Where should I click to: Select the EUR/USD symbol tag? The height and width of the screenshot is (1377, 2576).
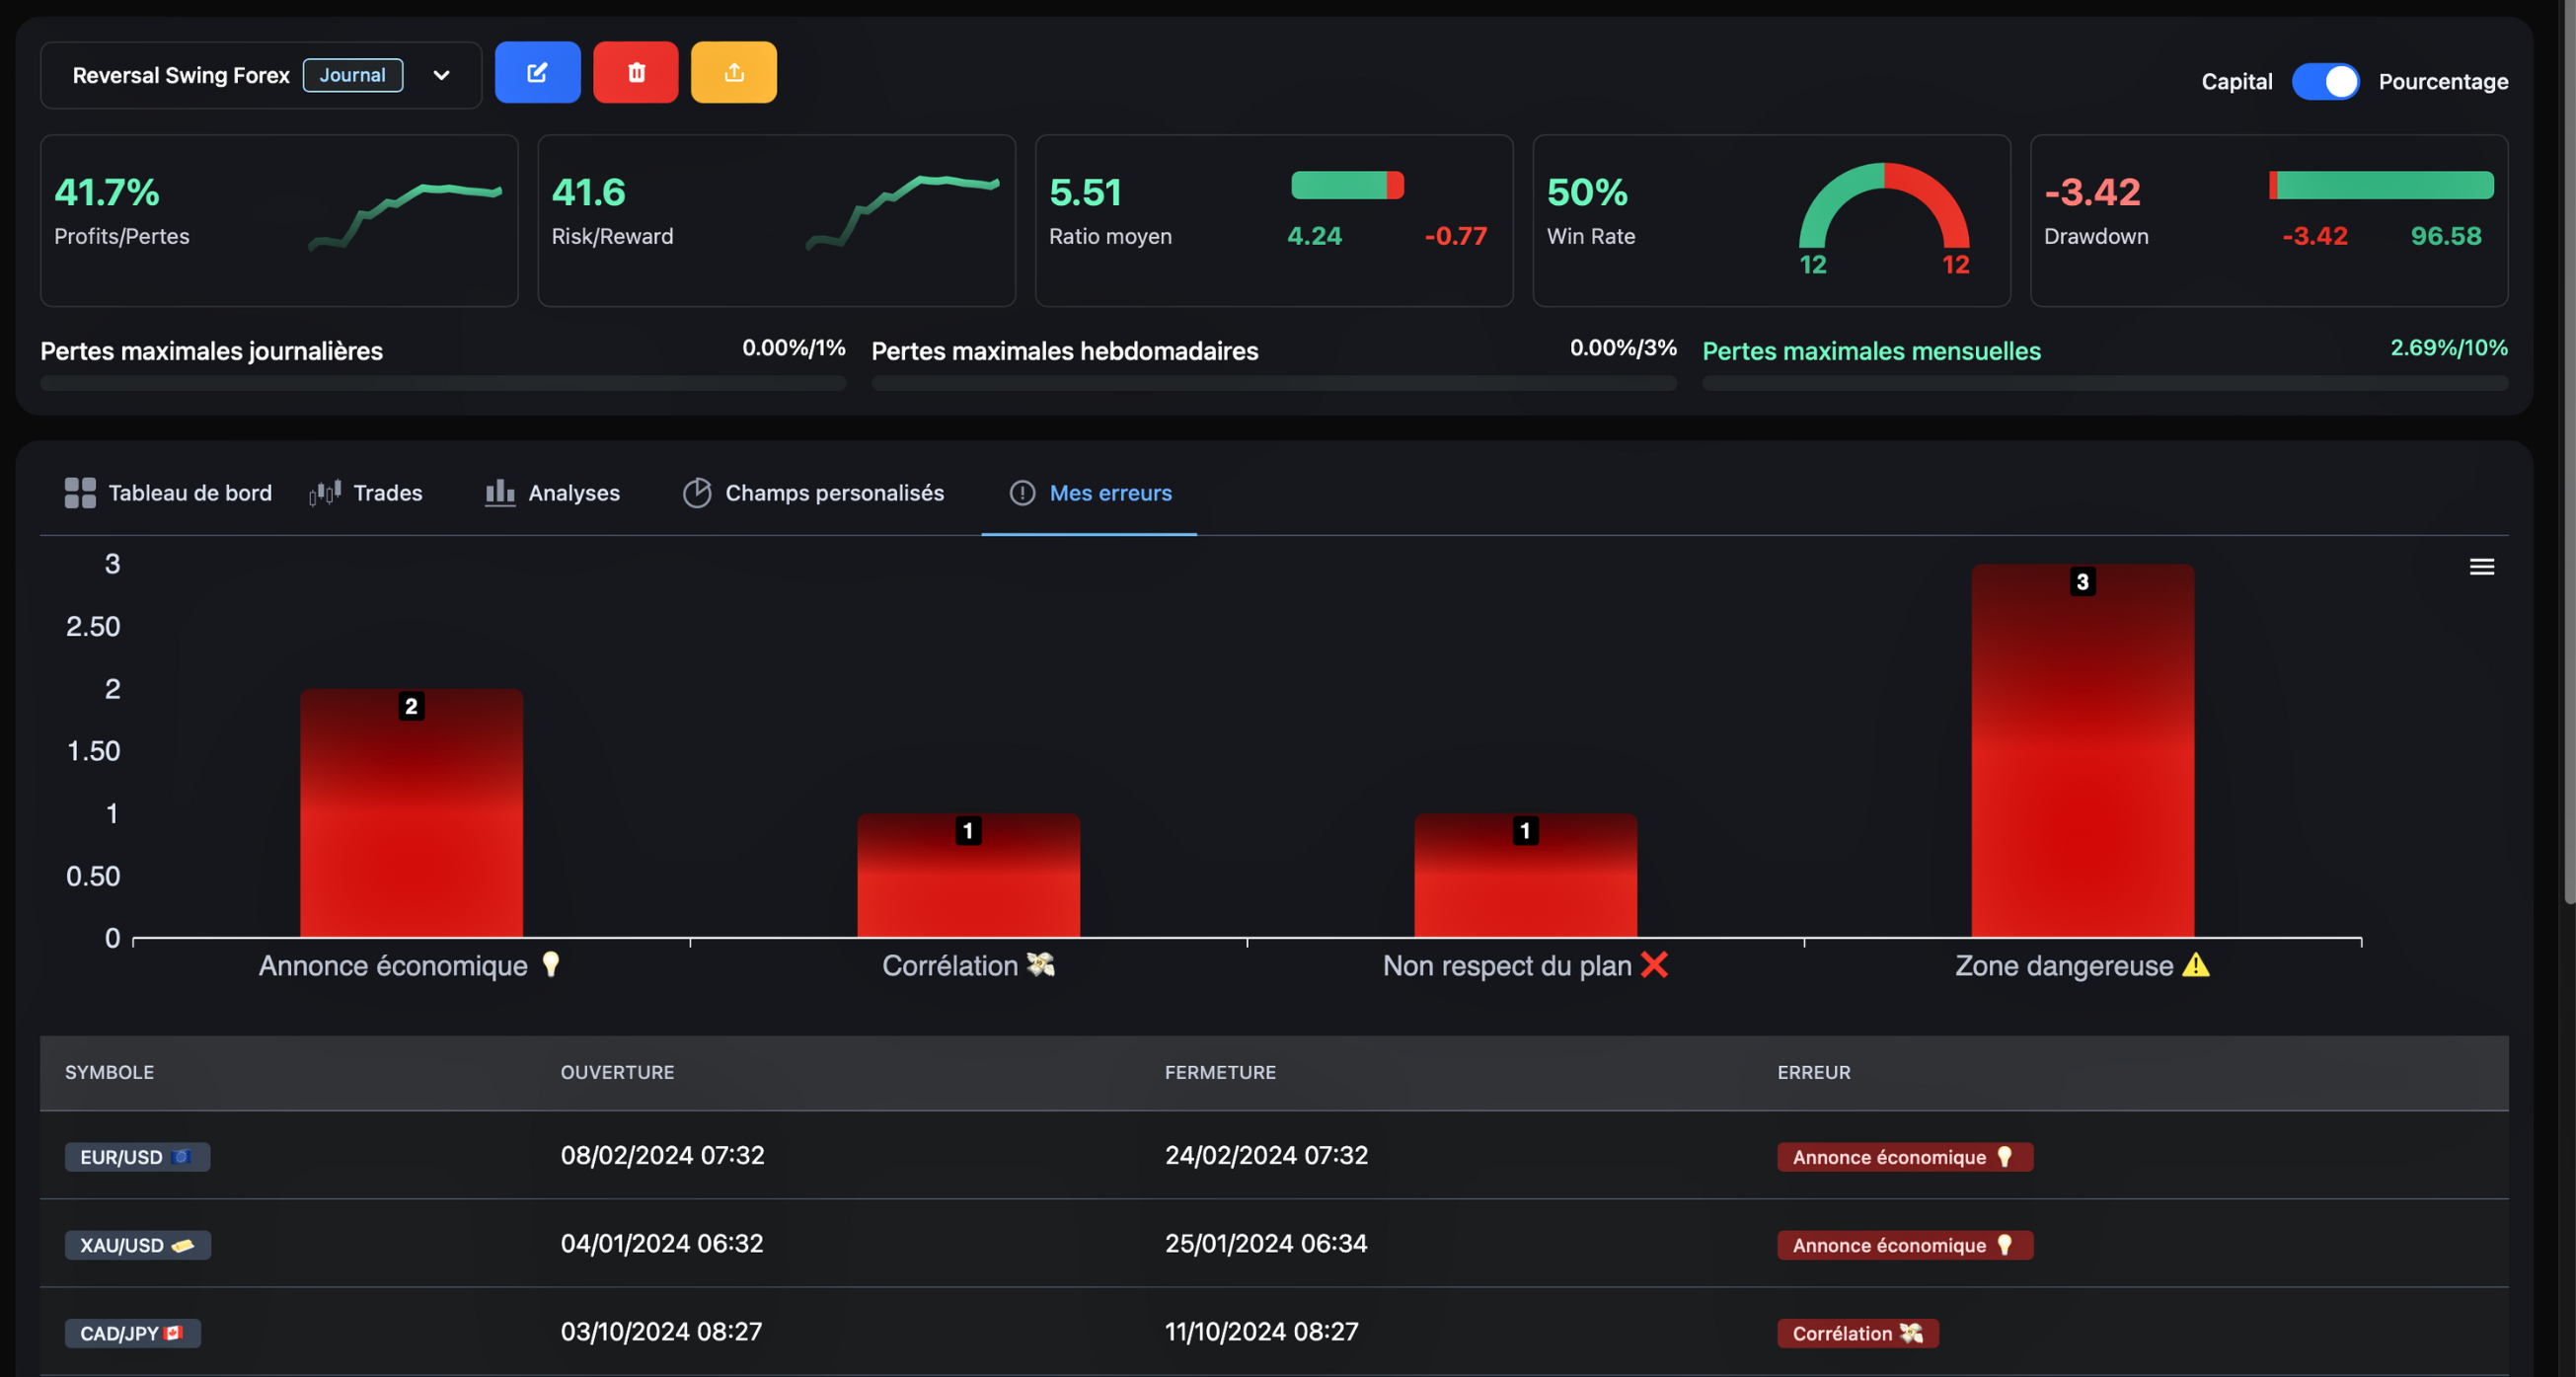[x=137, y=1157]
